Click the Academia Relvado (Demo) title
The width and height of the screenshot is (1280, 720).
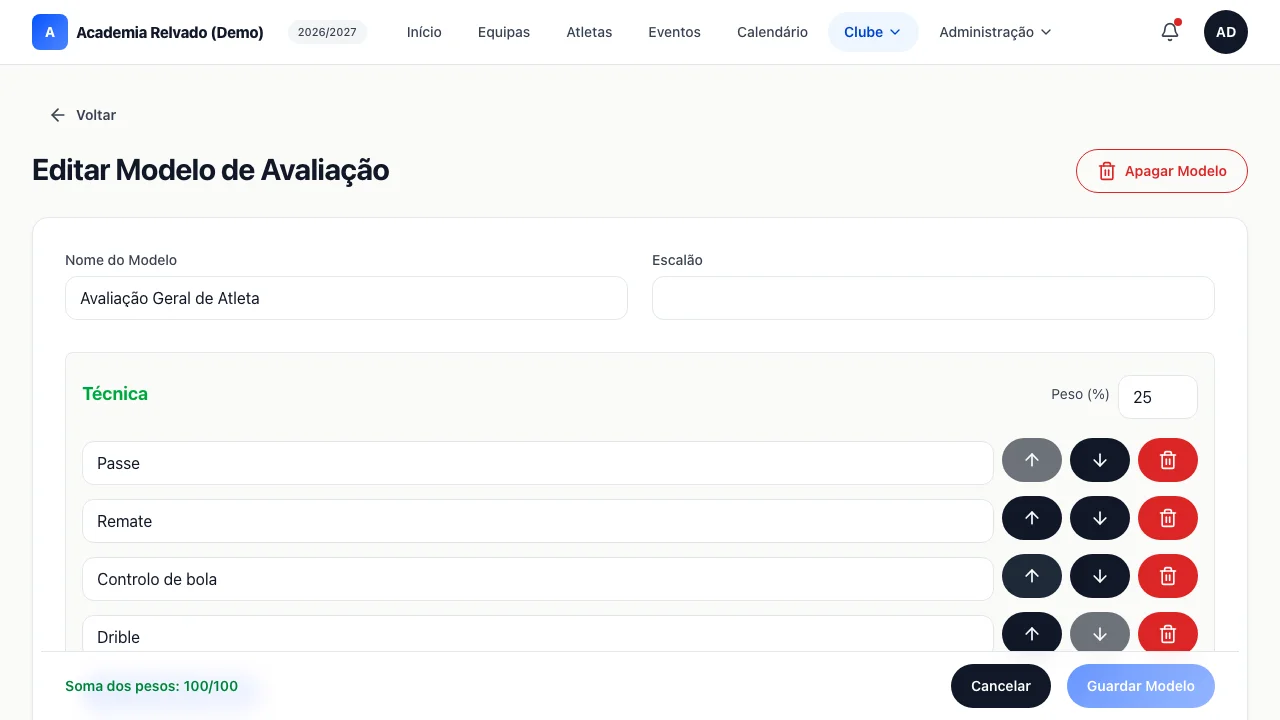pyautogui.click(x=170, y=32)
